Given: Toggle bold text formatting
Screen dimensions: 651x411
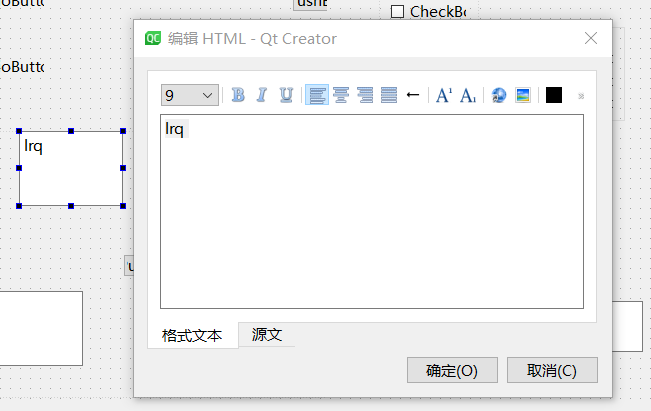Looking at the screenshot, I should click(x=238, y=95).
